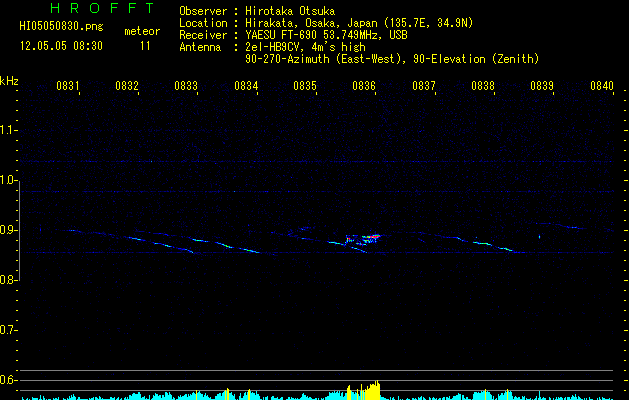629x400 pixels.
Task: Click the 0835 time marker
Action: 305,86
